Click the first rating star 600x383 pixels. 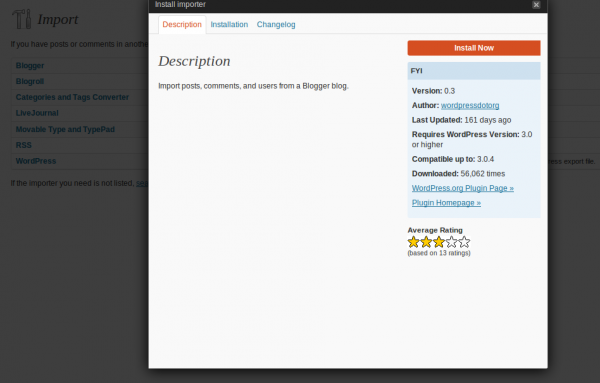413,242
